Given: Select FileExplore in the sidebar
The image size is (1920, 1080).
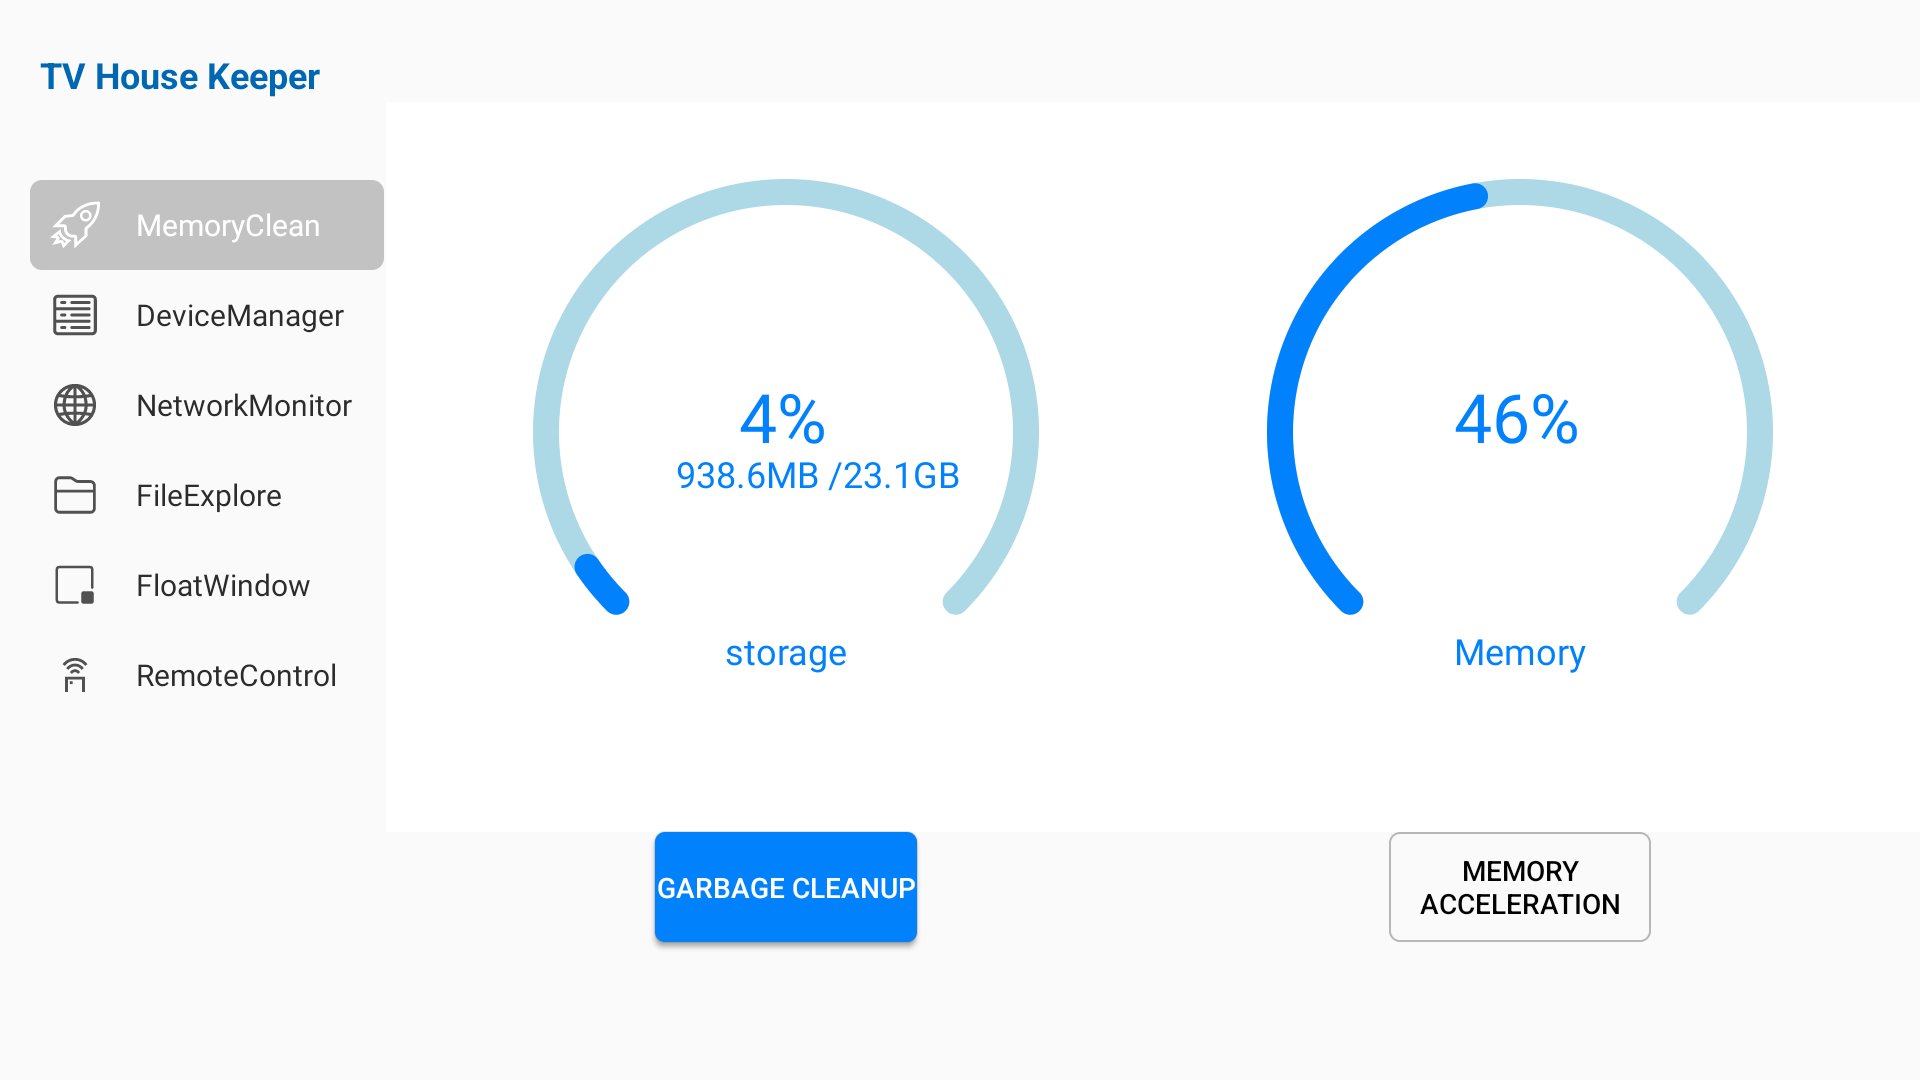Looking at the screenshot, I should 208,495.
